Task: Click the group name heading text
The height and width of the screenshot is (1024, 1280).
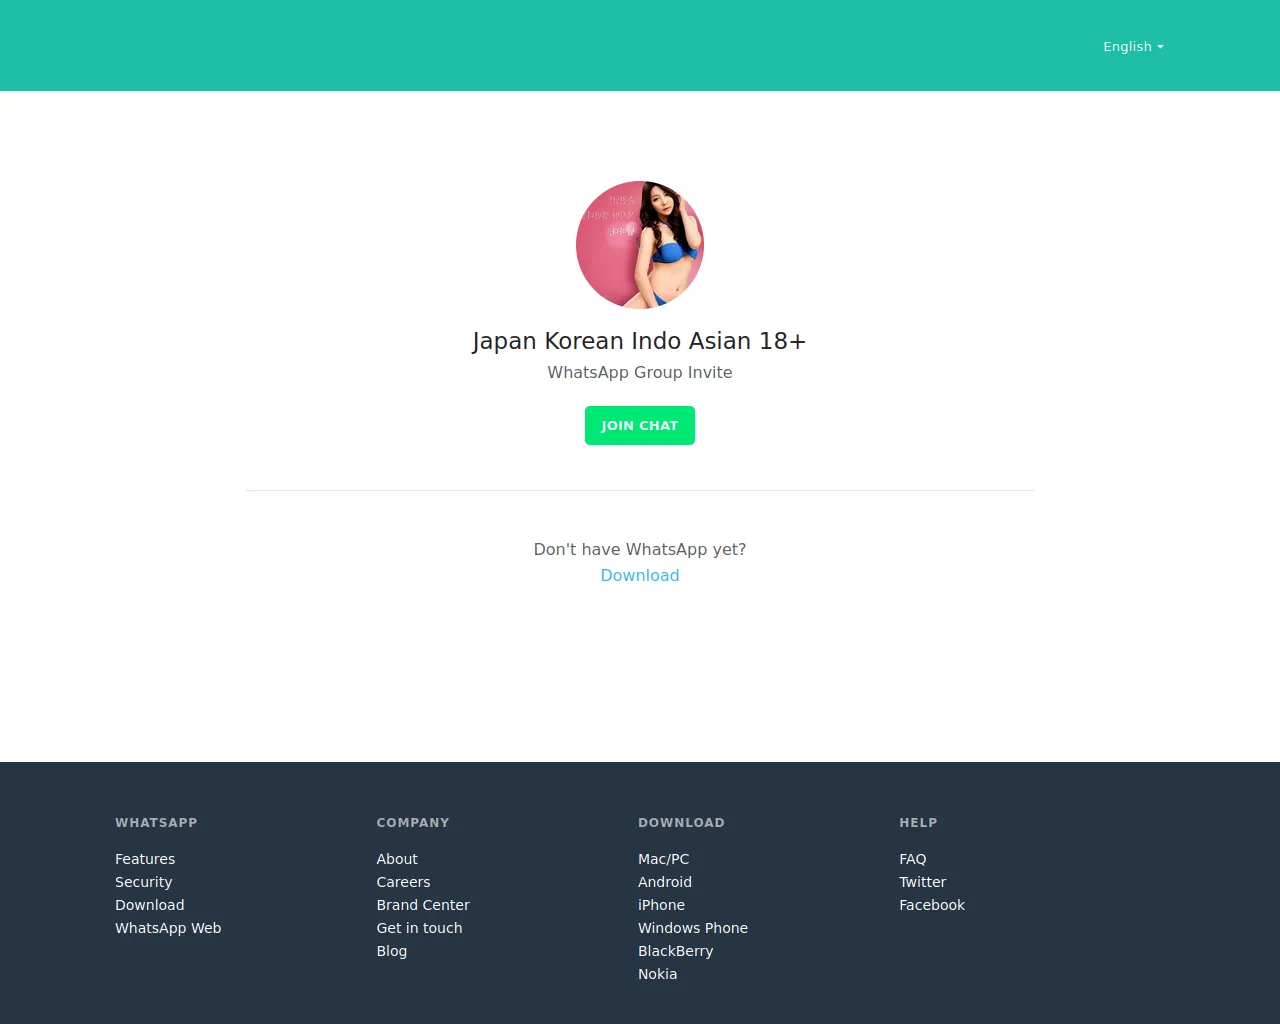Action: click(x=640, y=341)
